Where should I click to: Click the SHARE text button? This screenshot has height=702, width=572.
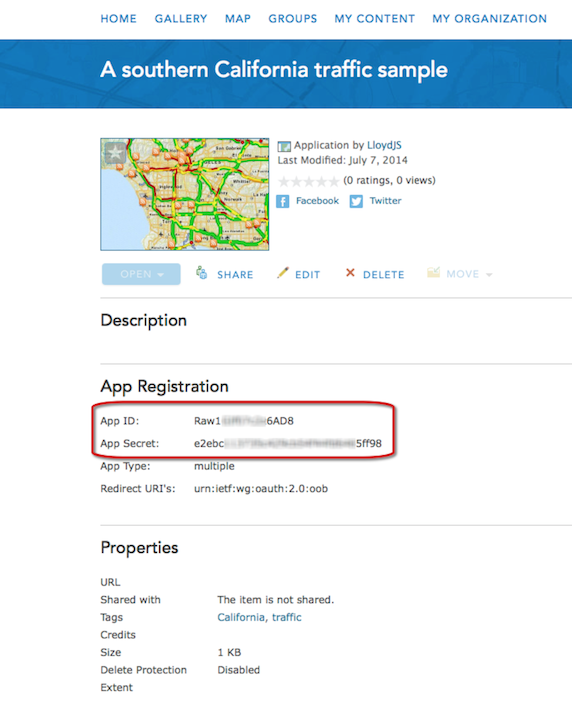point(235,274)
